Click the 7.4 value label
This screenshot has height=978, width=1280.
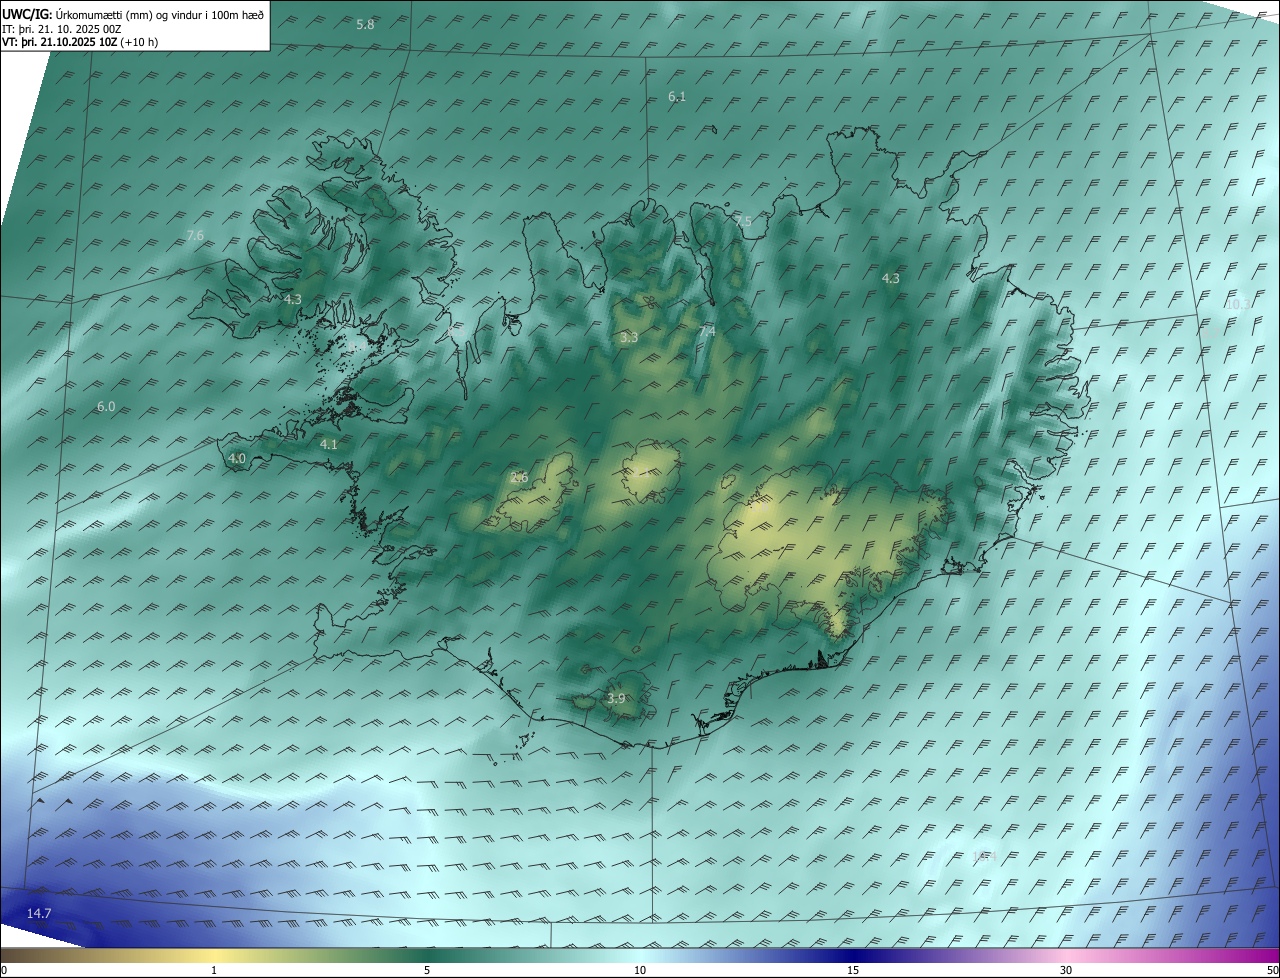(707, 331)
